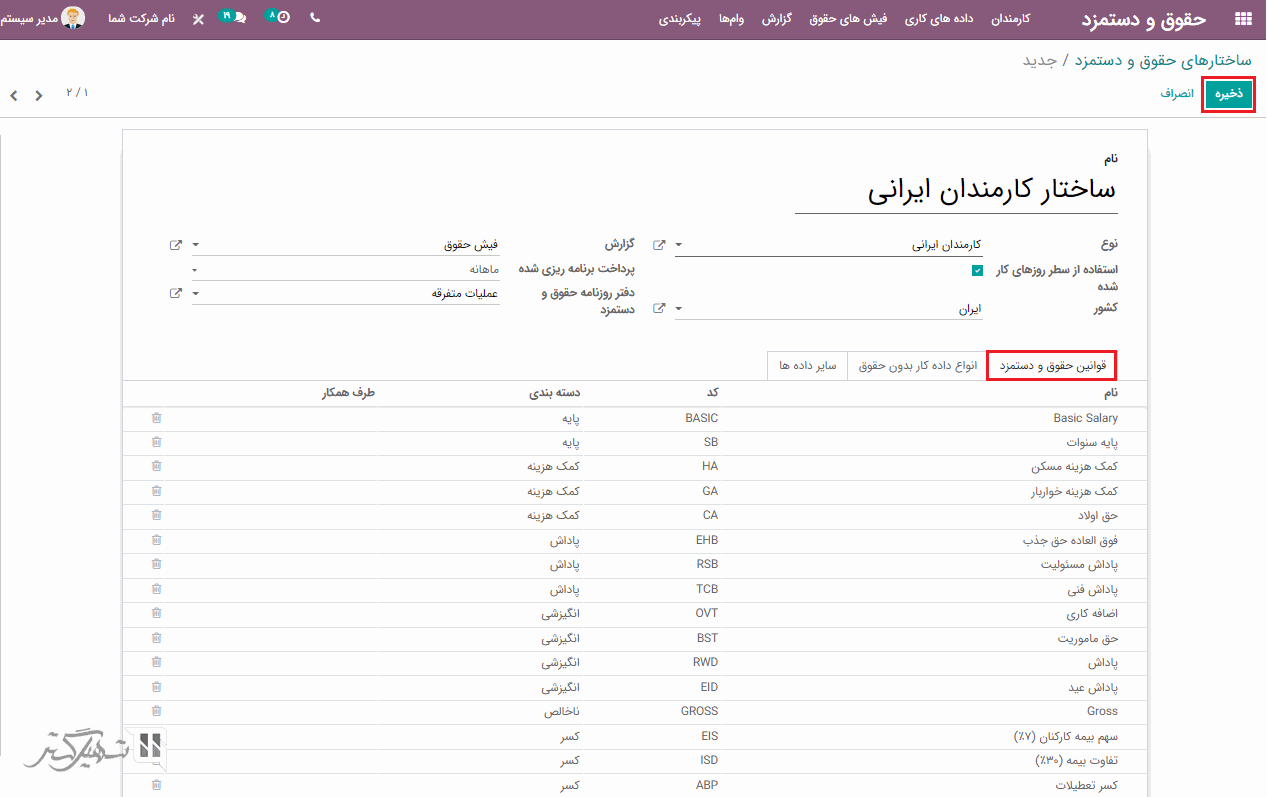
Task: Open the apps grid menu
Action: coord(1243,19)
